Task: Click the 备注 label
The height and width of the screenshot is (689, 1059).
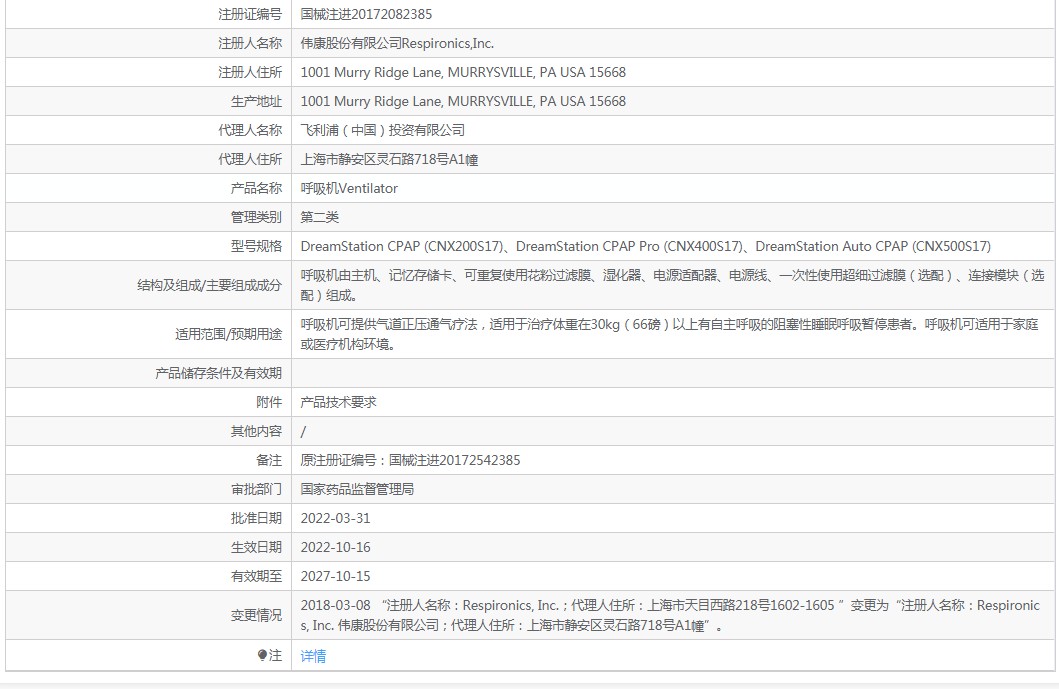Action: [x=269, y=460]
